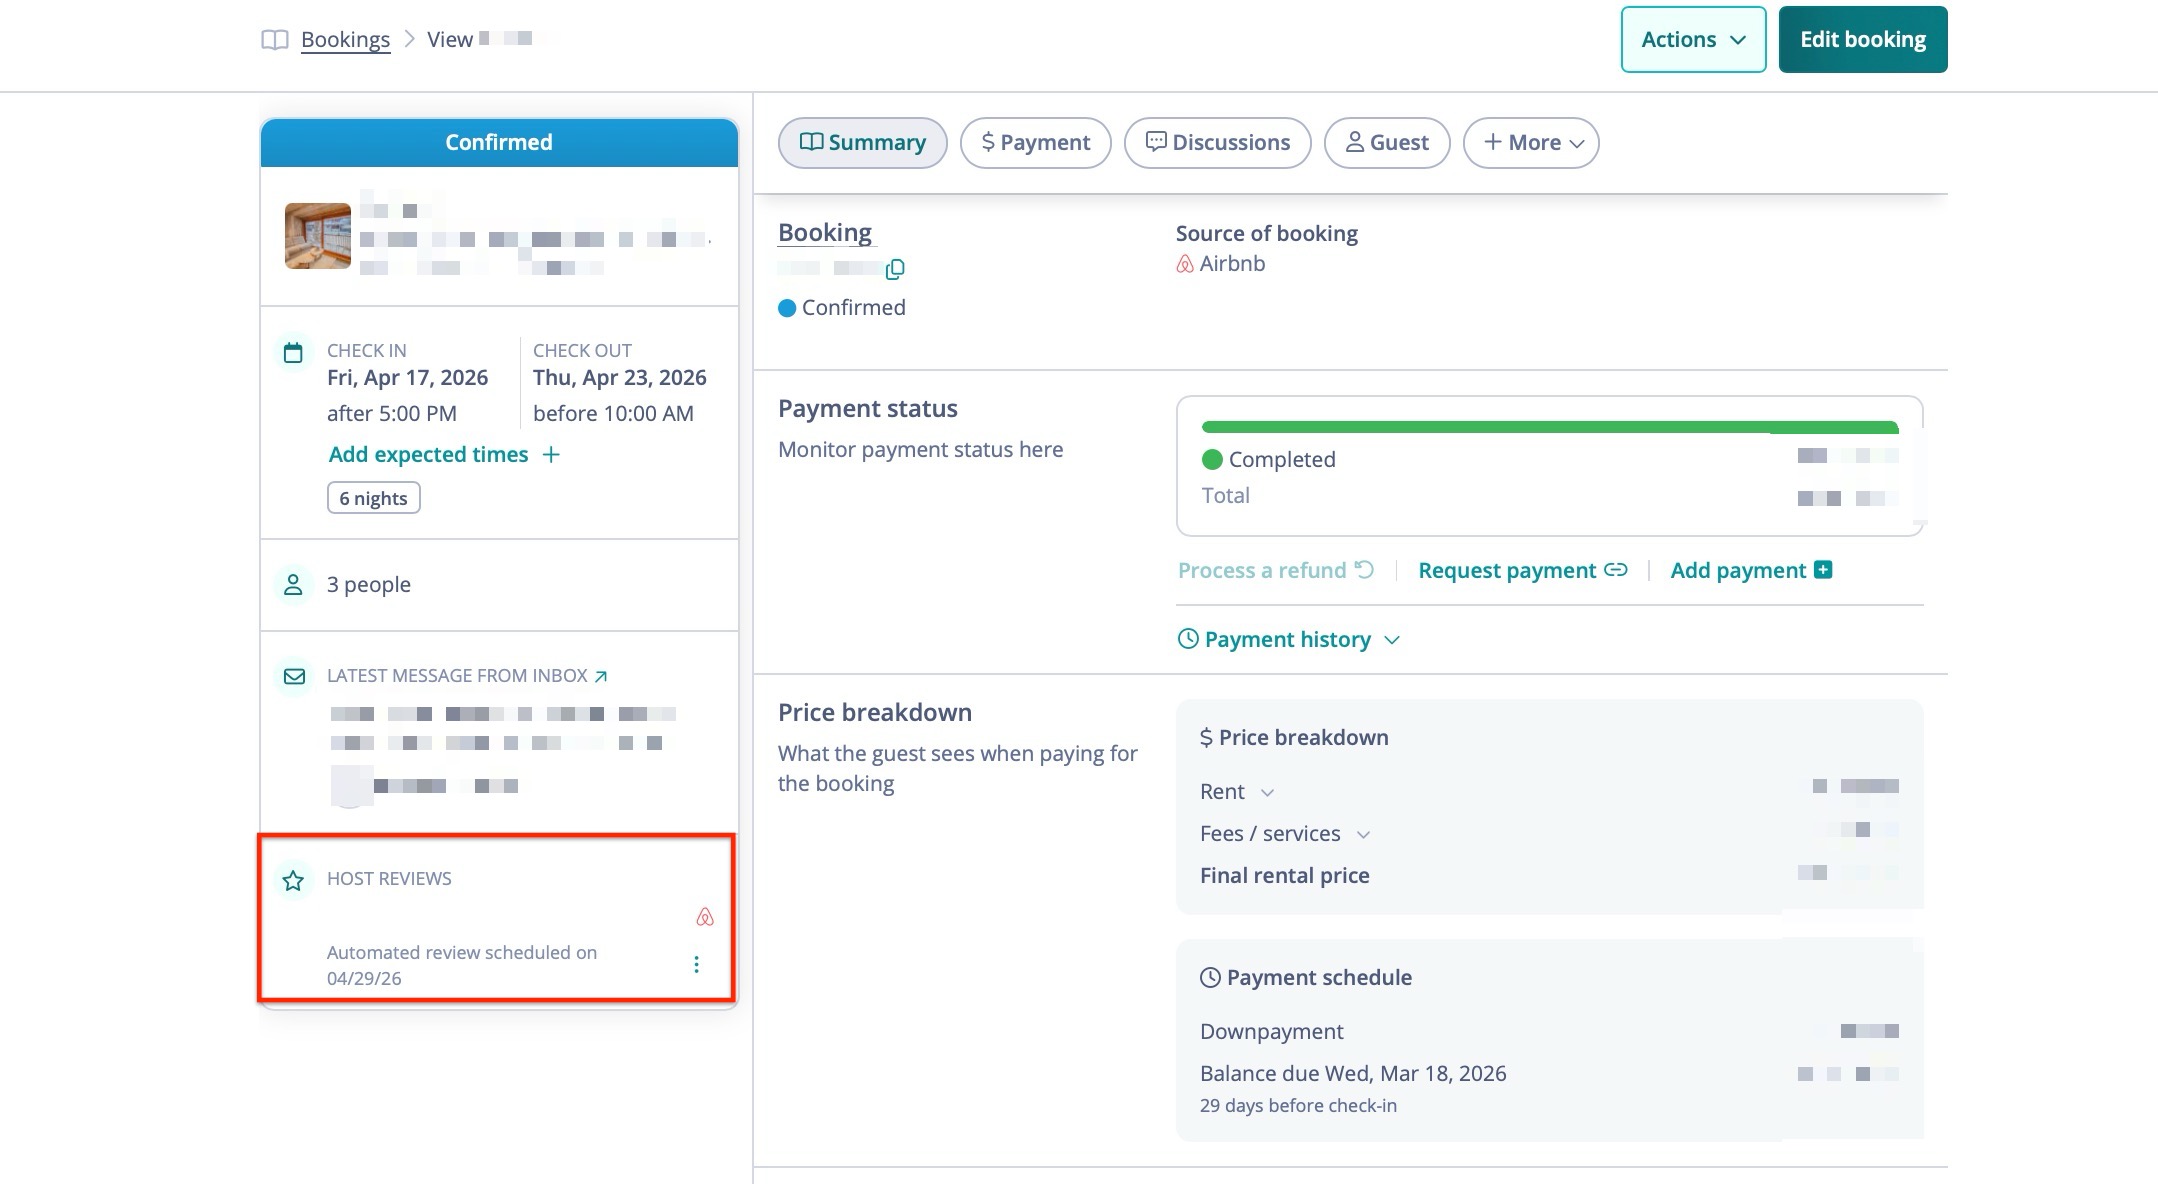Click the copy booking ID icon
The height and width of the screenshot is (1184, 2158).
coord(895,269)
